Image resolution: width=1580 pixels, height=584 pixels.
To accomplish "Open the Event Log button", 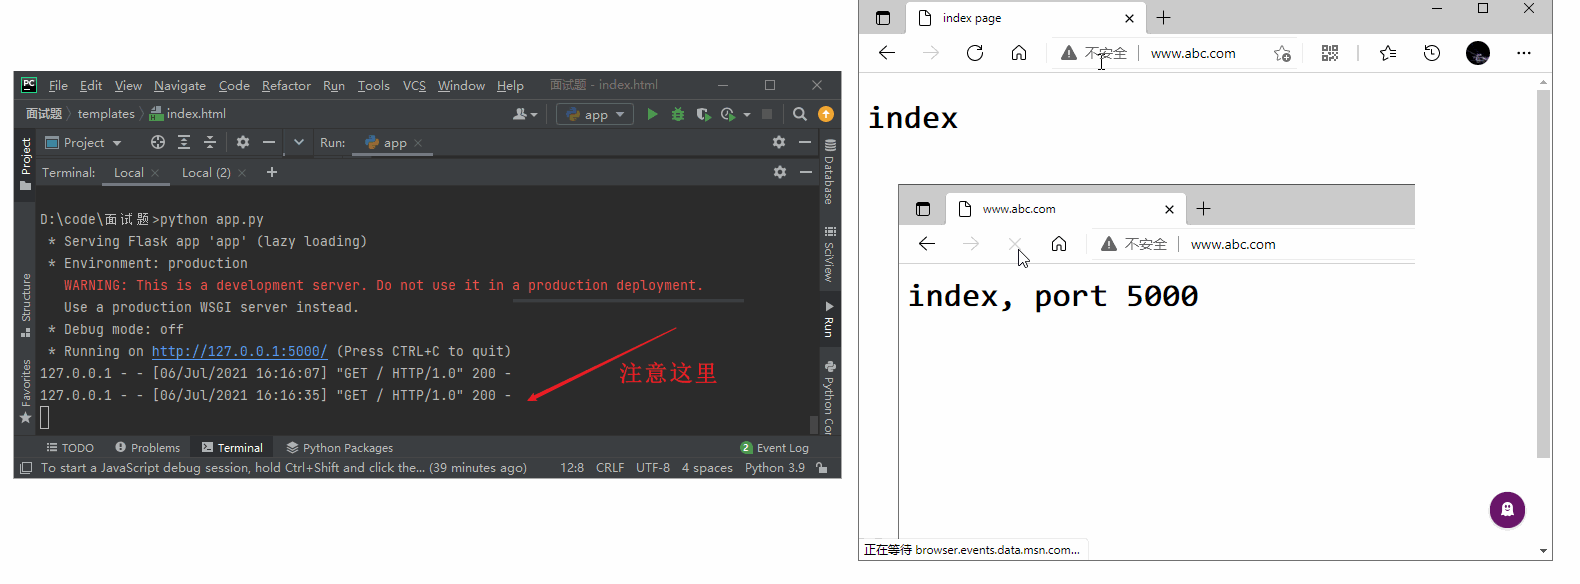I will pyautogui.click(x=774, y=447).
